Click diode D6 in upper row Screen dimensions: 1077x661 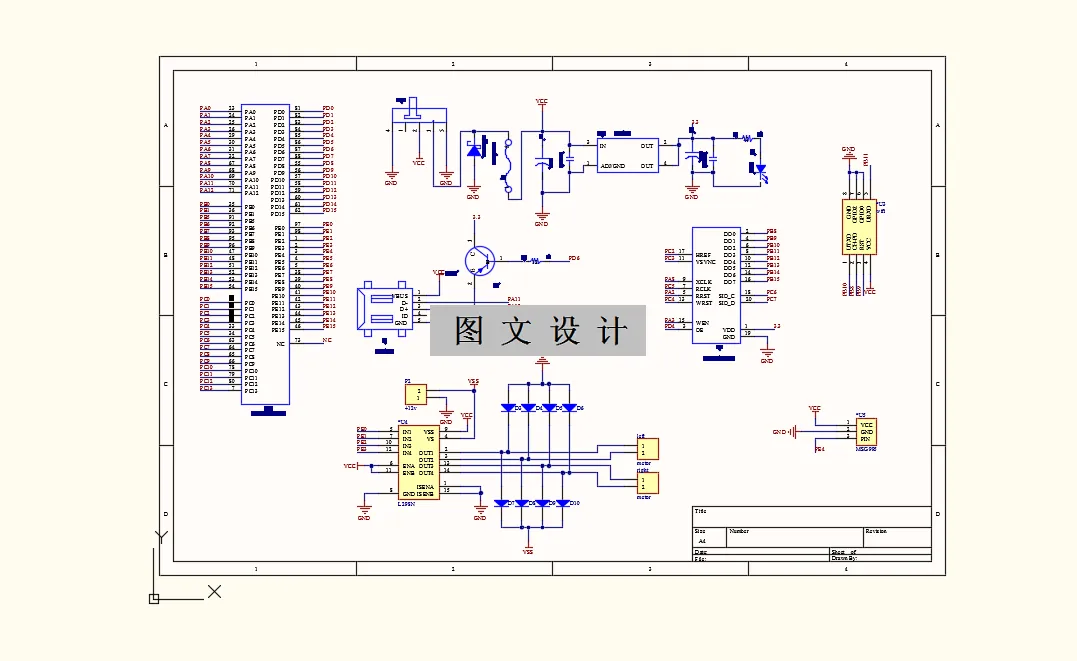pyautogui.click(x=569, y=408)
